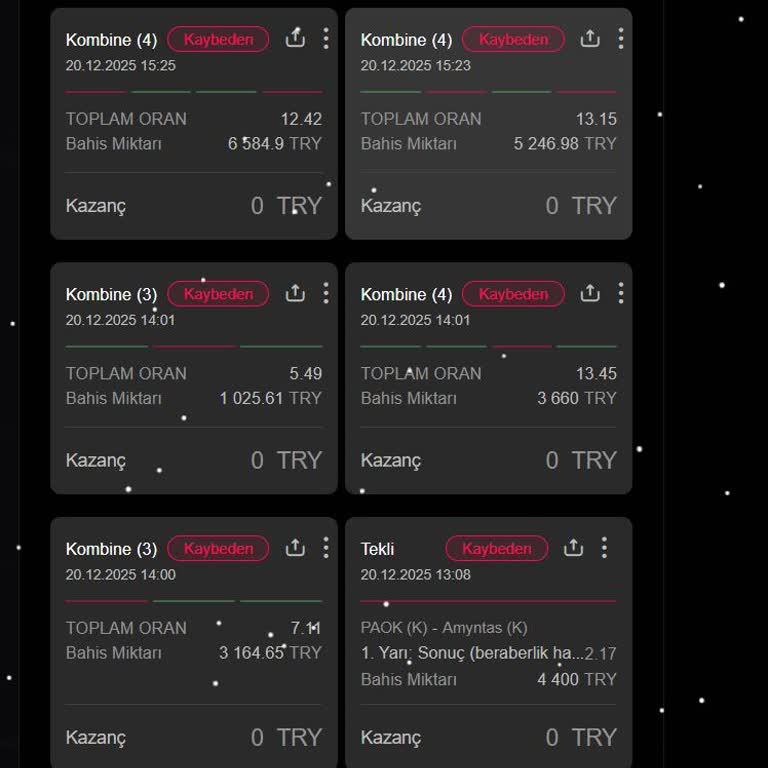The height and width of the screenshot is (768, 768).
Task: Share the Tekli PAOK bet
Action: (573, 548)
